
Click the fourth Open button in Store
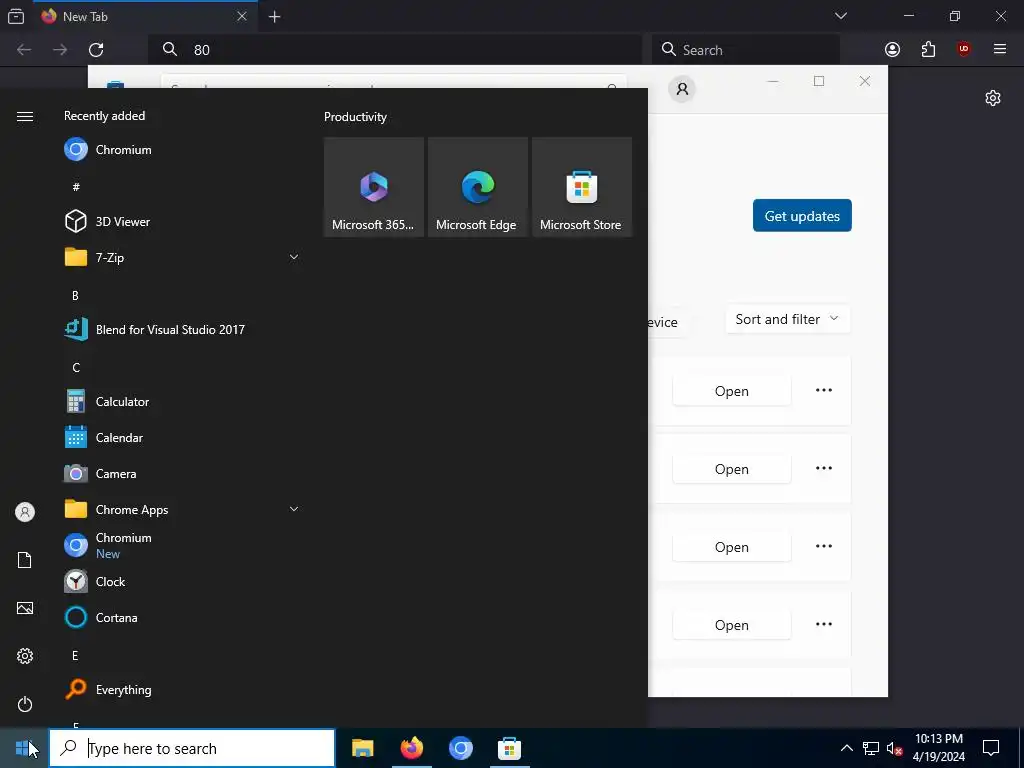731,624
